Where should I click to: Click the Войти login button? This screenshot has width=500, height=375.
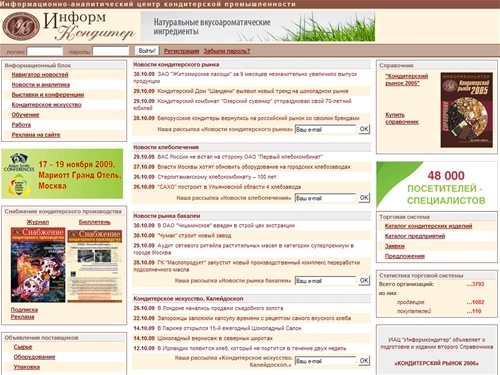pos(147,51)
